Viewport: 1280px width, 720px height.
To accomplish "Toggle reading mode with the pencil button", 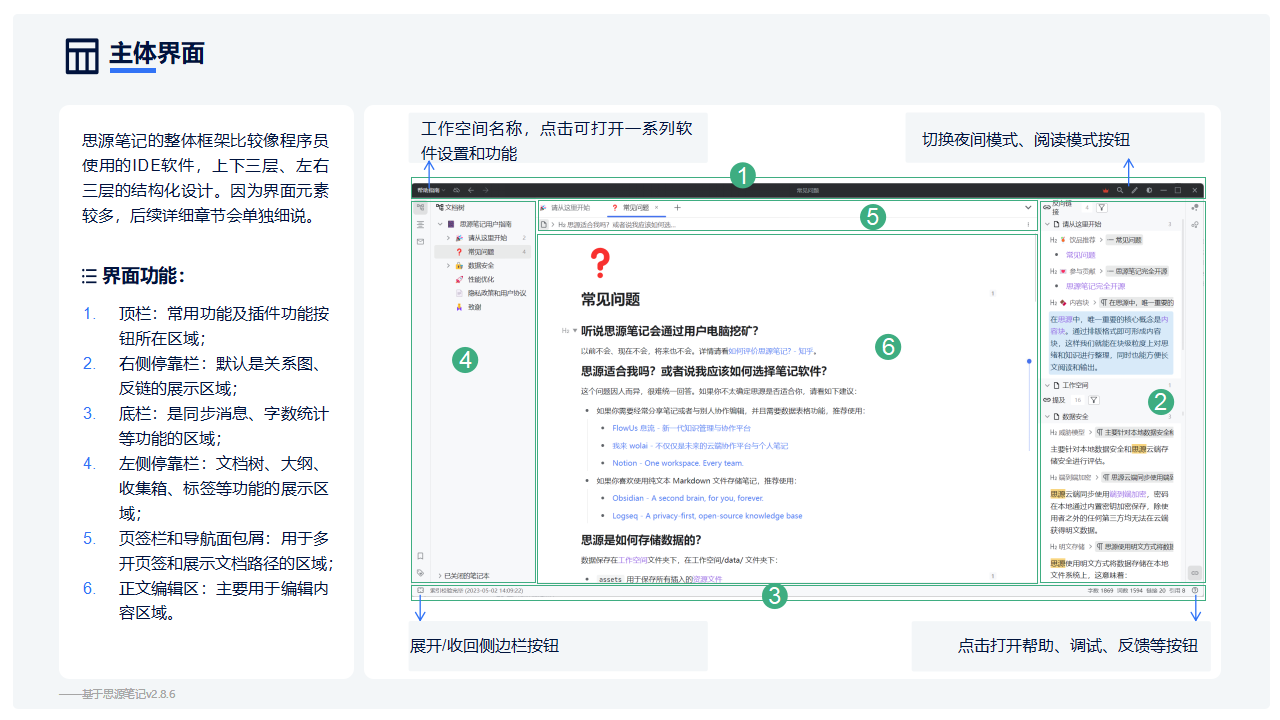I will click(x=1135, y=190).
